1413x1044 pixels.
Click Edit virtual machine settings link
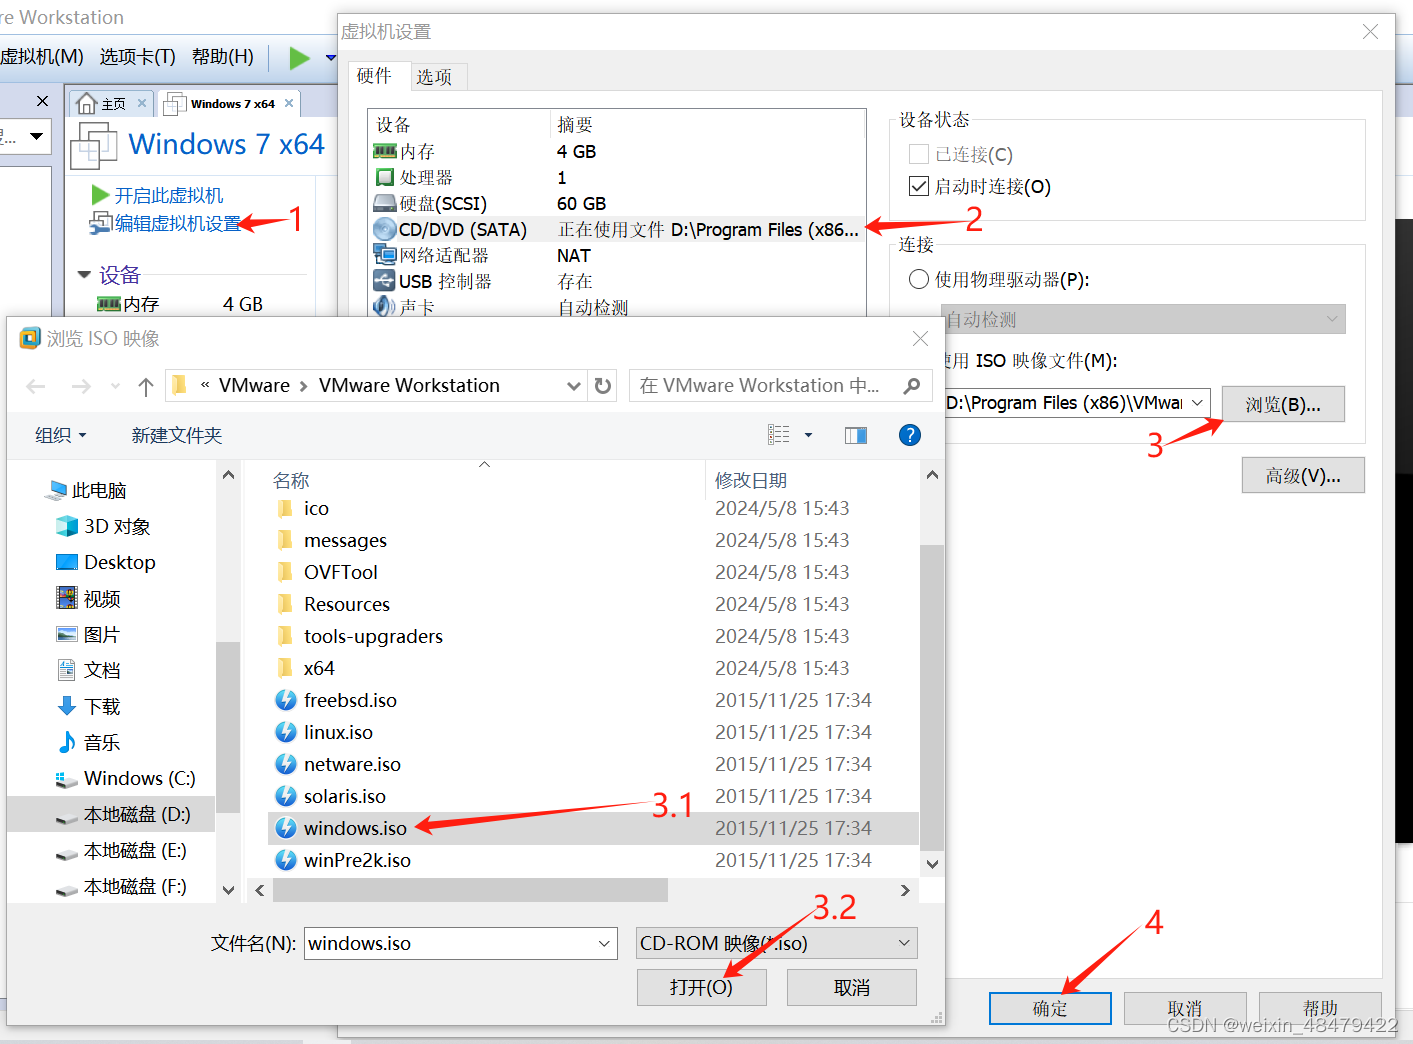178,223
